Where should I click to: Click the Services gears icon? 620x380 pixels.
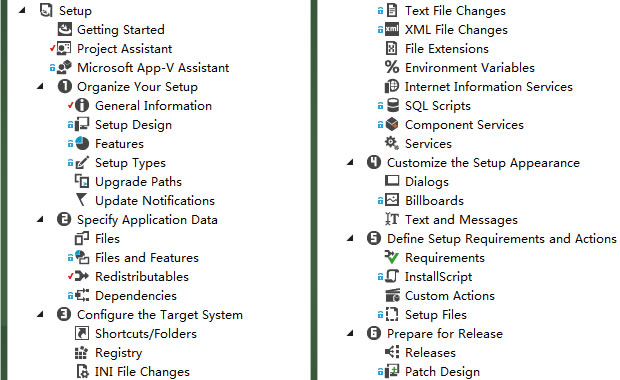point(392,143)
